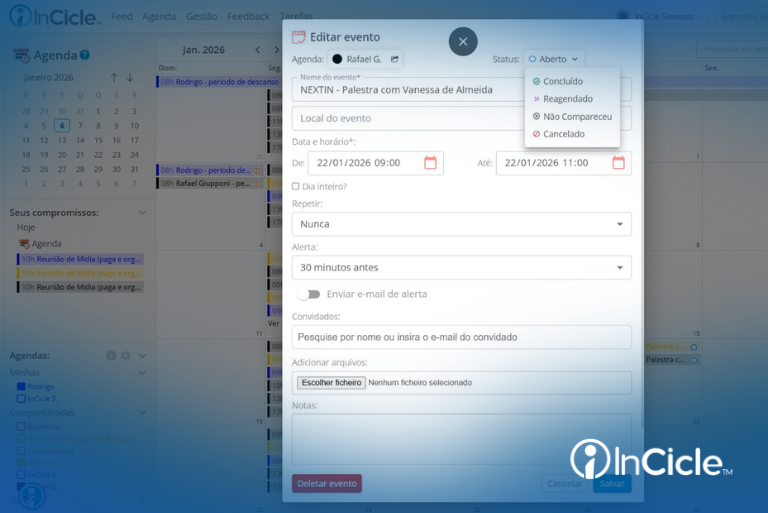Toggle Enviar e-mail de alerta switch
This screenshot has width=768, height=513.
(x=309, y=294)
